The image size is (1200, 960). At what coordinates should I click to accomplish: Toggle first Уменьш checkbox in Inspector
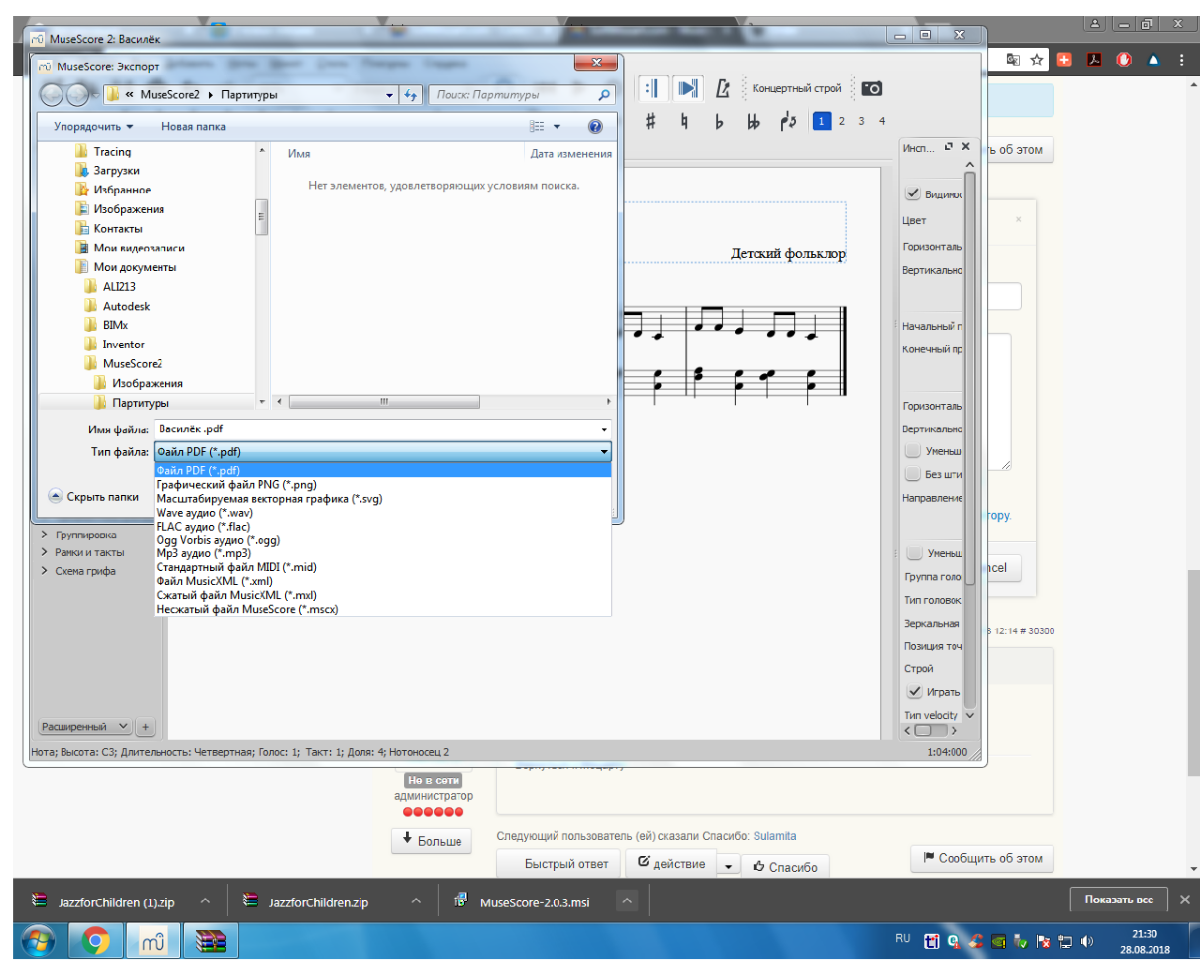tap(913, 451)
